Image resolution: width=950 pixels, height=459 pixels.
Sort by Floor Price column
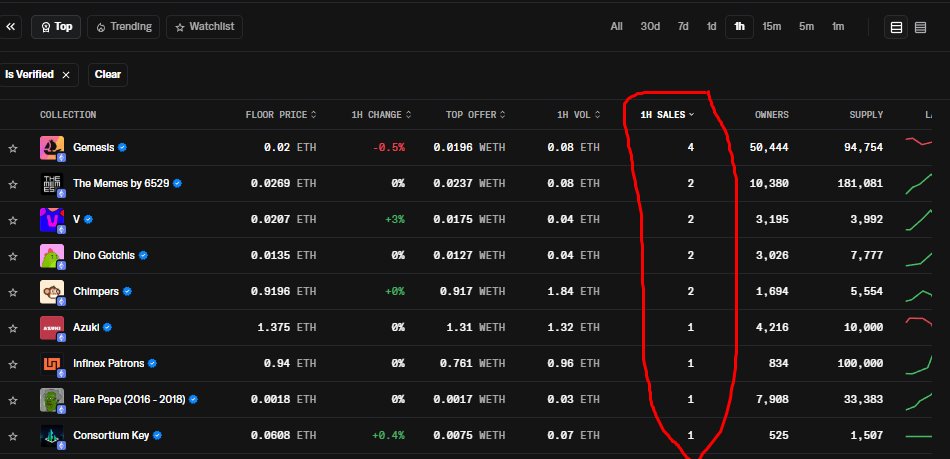(281, 115)
